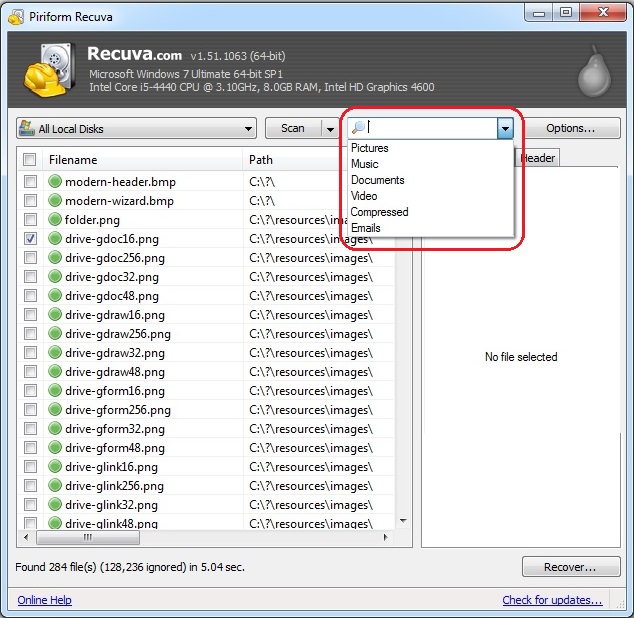
Task: Choose Video from the filter list
Action: click(x=431, y=196)
